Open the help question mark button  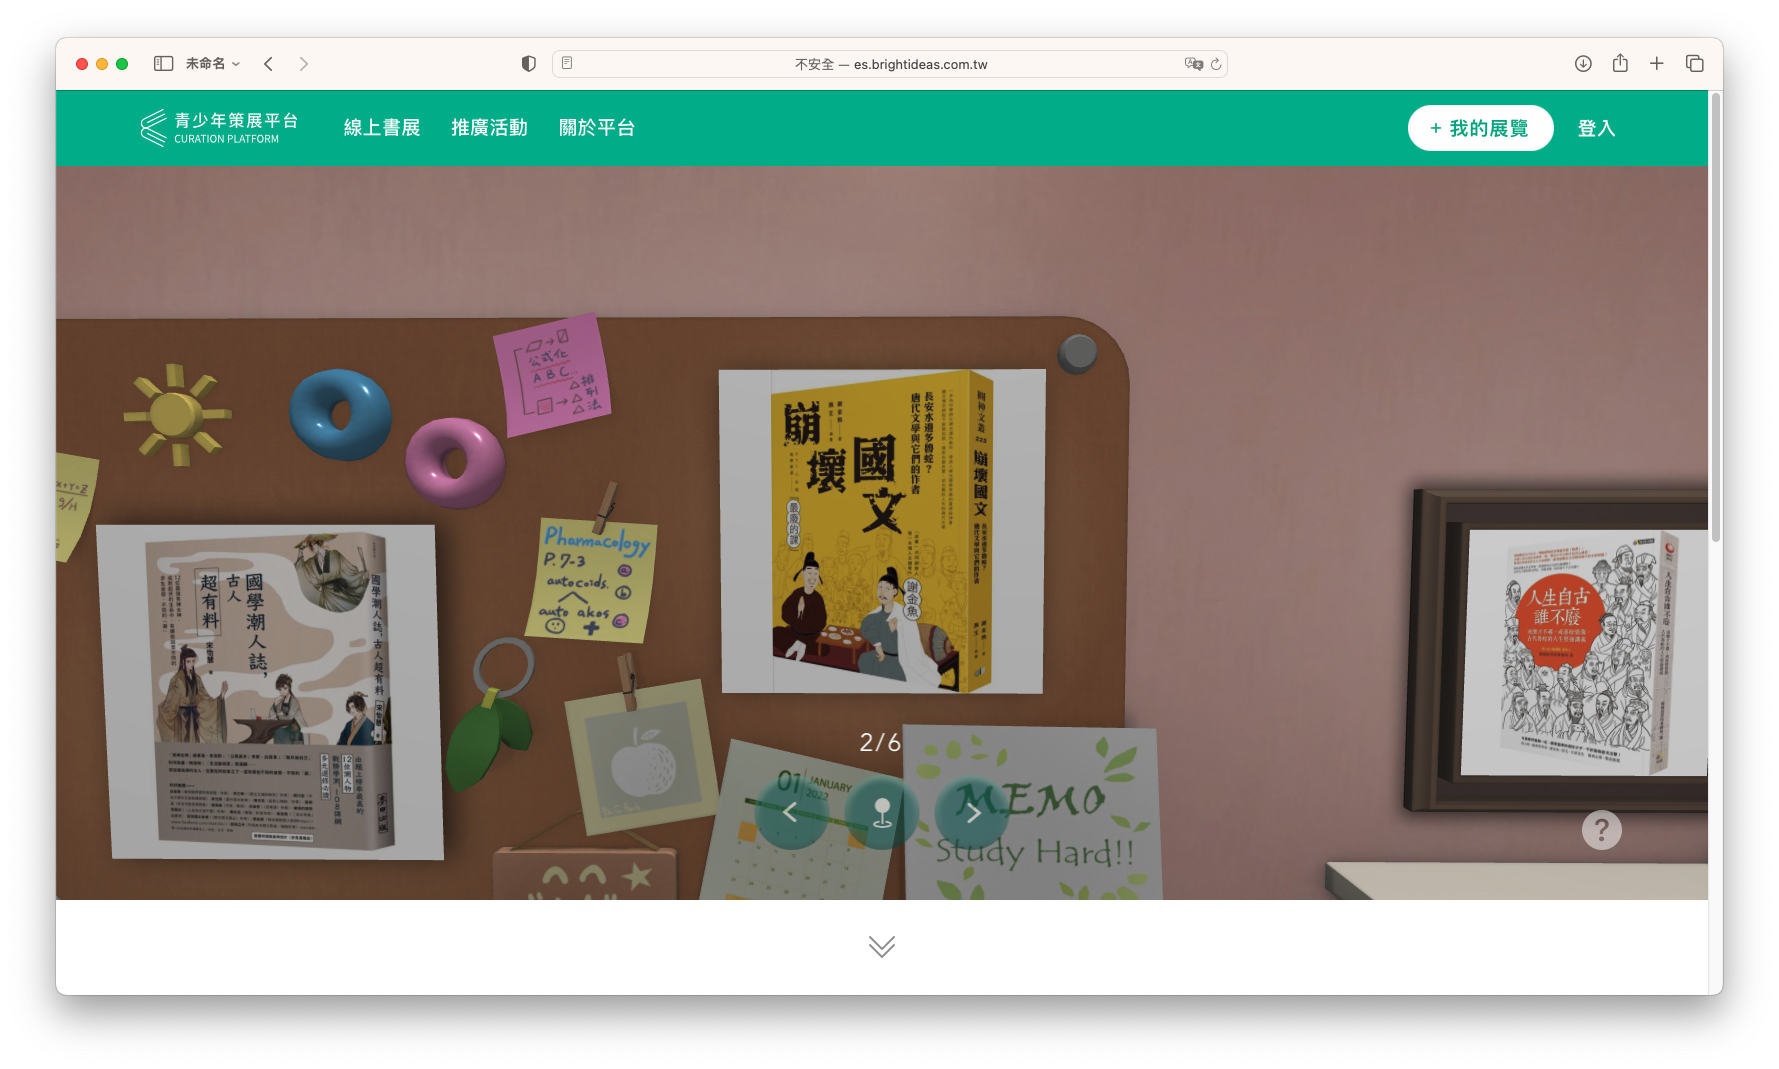coord(1601,830)
